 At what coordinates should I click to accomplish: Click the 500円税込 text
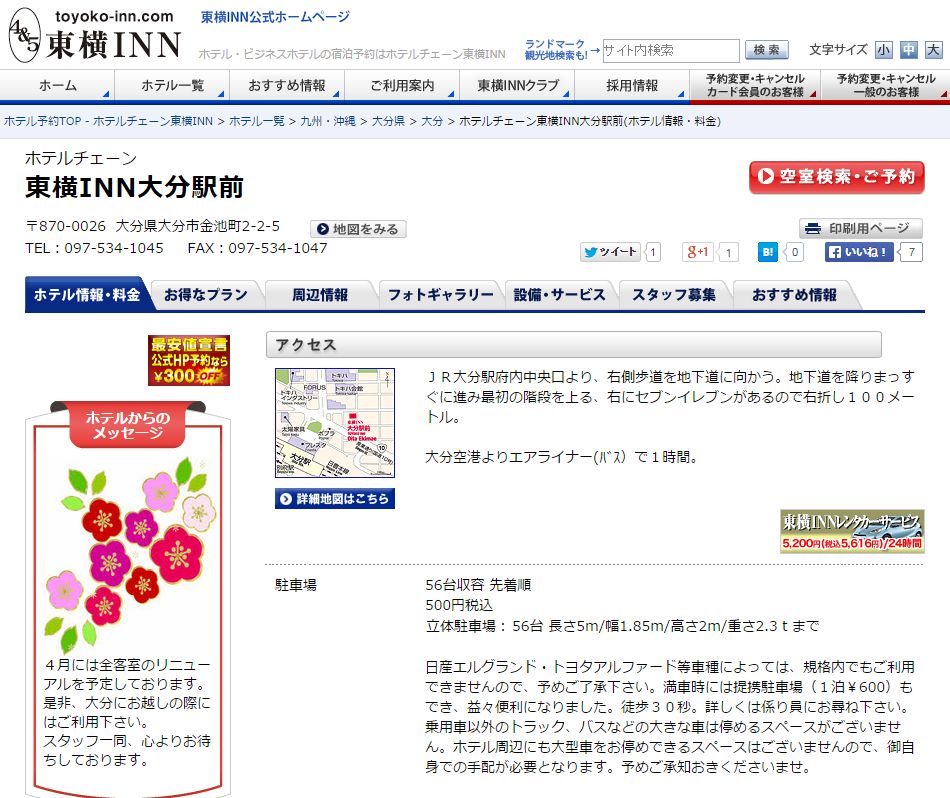pyautogui.click(x=459, y=605)
